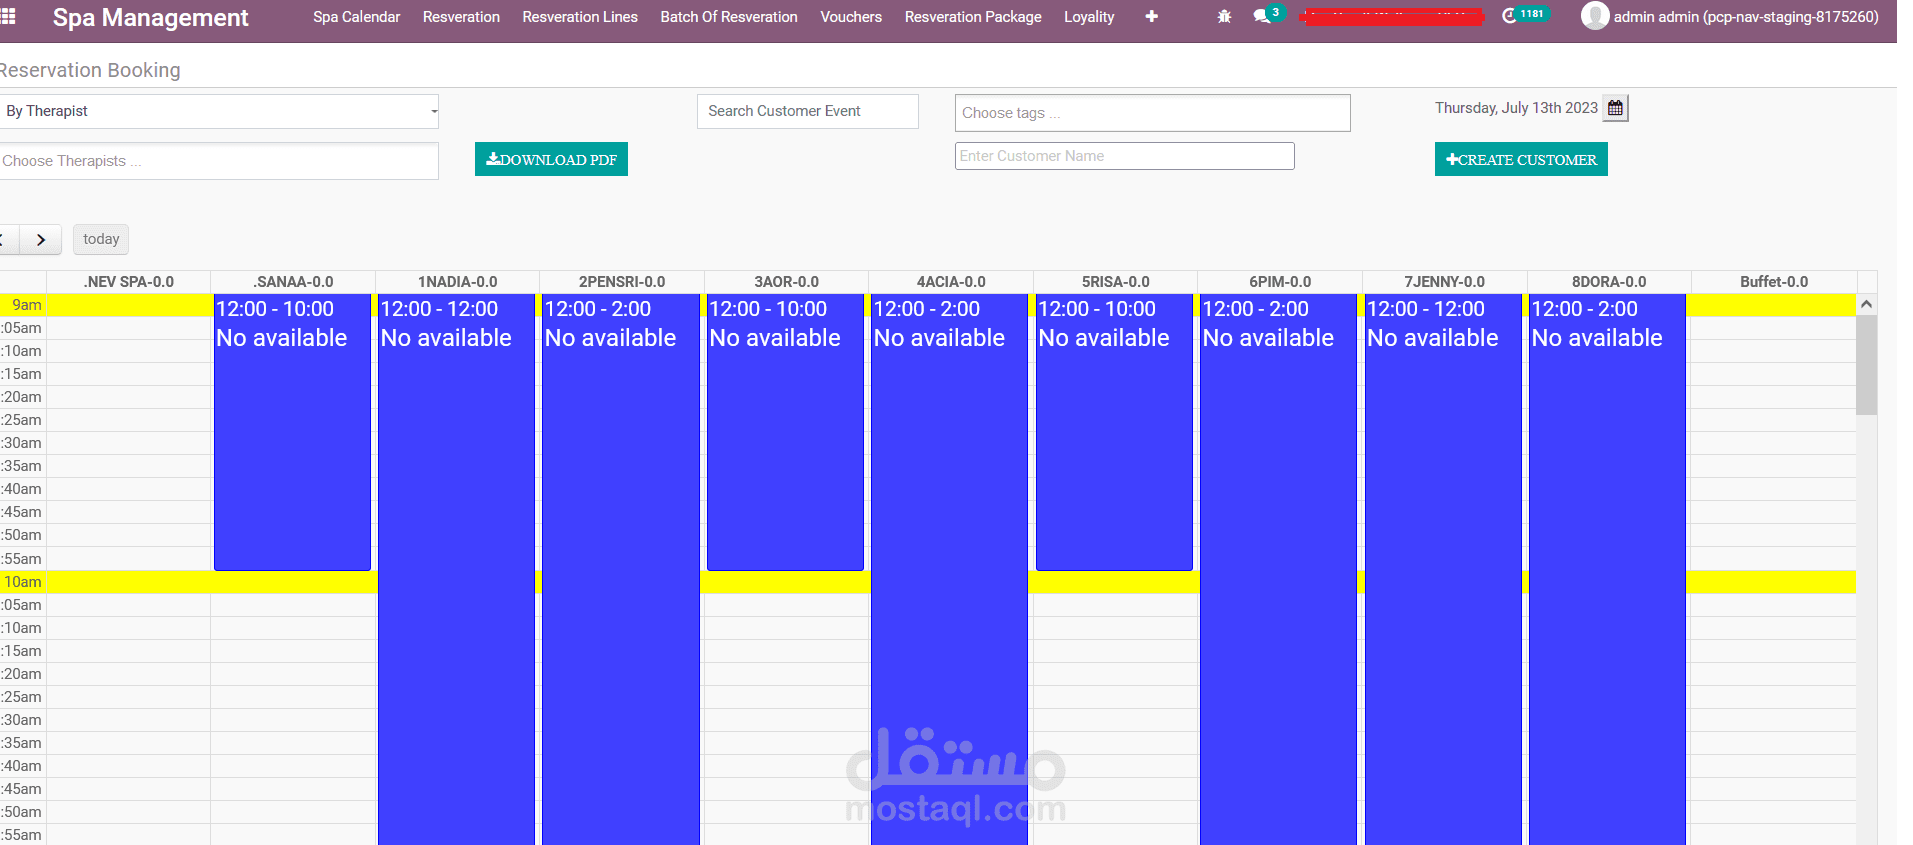This screenshot has height=845, width=1913.
Task: Click 6PIM-0.0 column header
Action: (1280, 282)
